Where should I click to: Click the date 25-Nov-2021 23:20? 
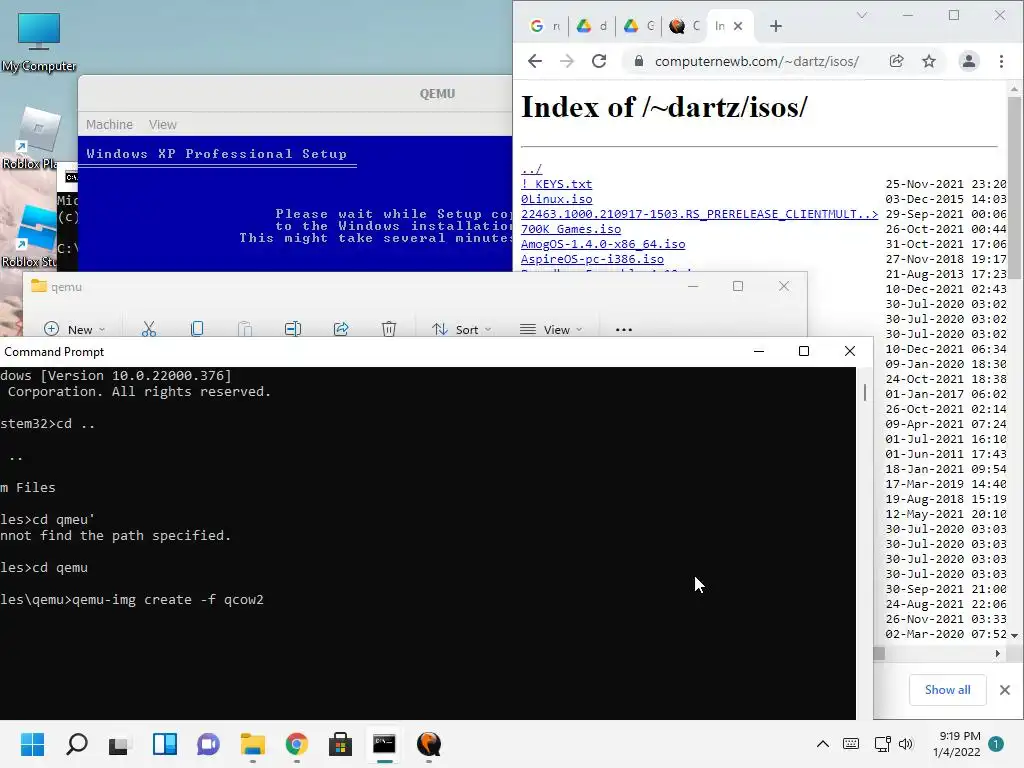[x=946, y=184]
